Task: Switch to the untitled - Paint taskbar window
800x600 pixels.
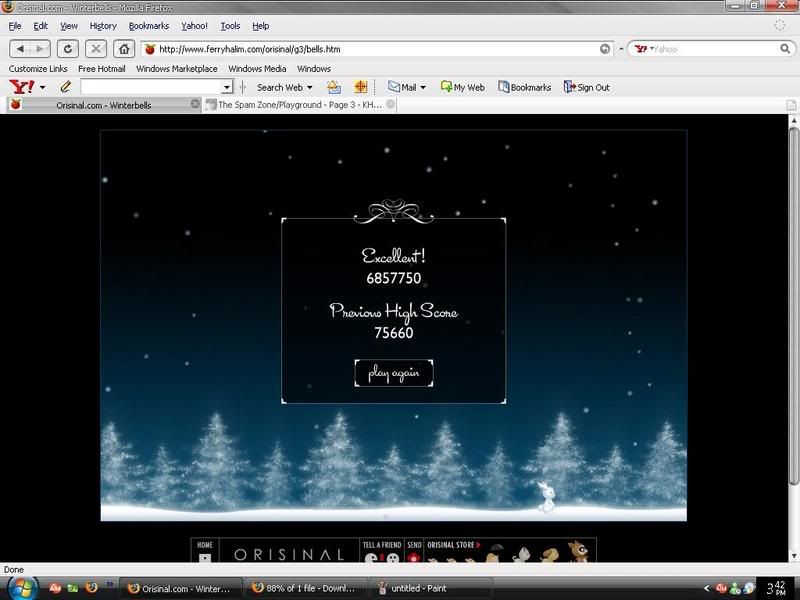Action: click(430, 588)
